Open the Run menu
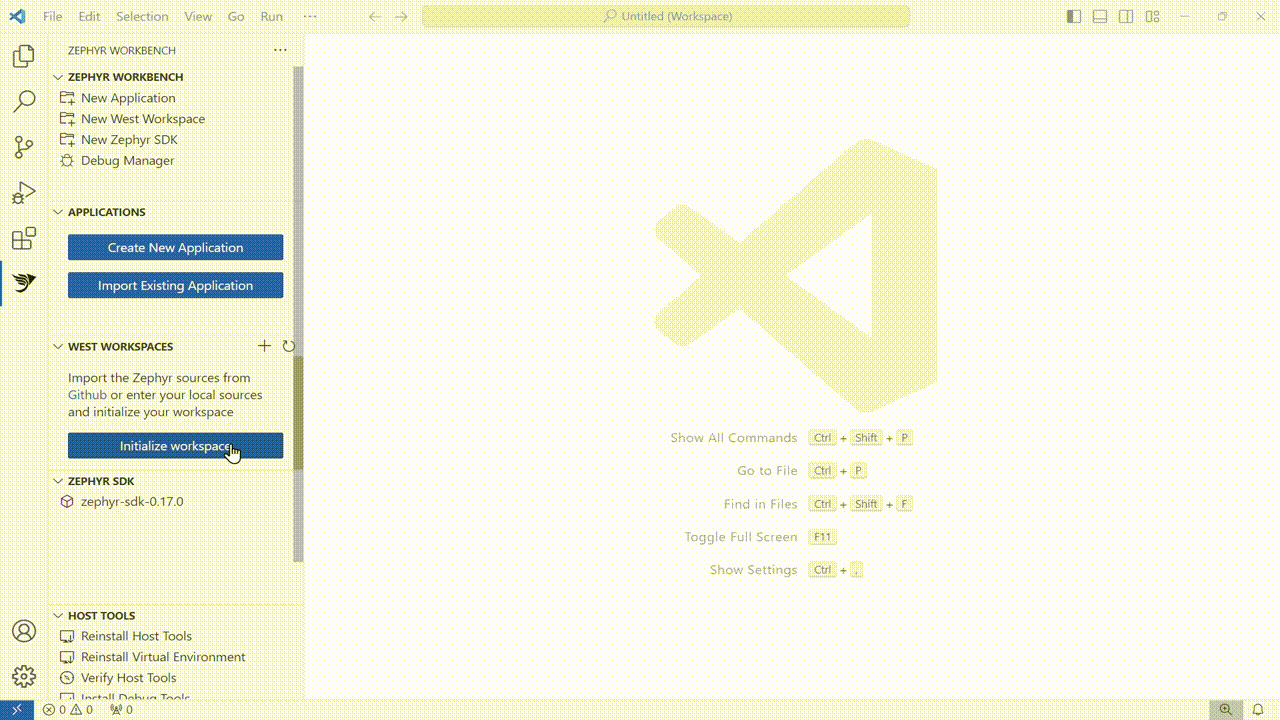Viewport: 1280px width, 720px height. [x=270, y=16]
